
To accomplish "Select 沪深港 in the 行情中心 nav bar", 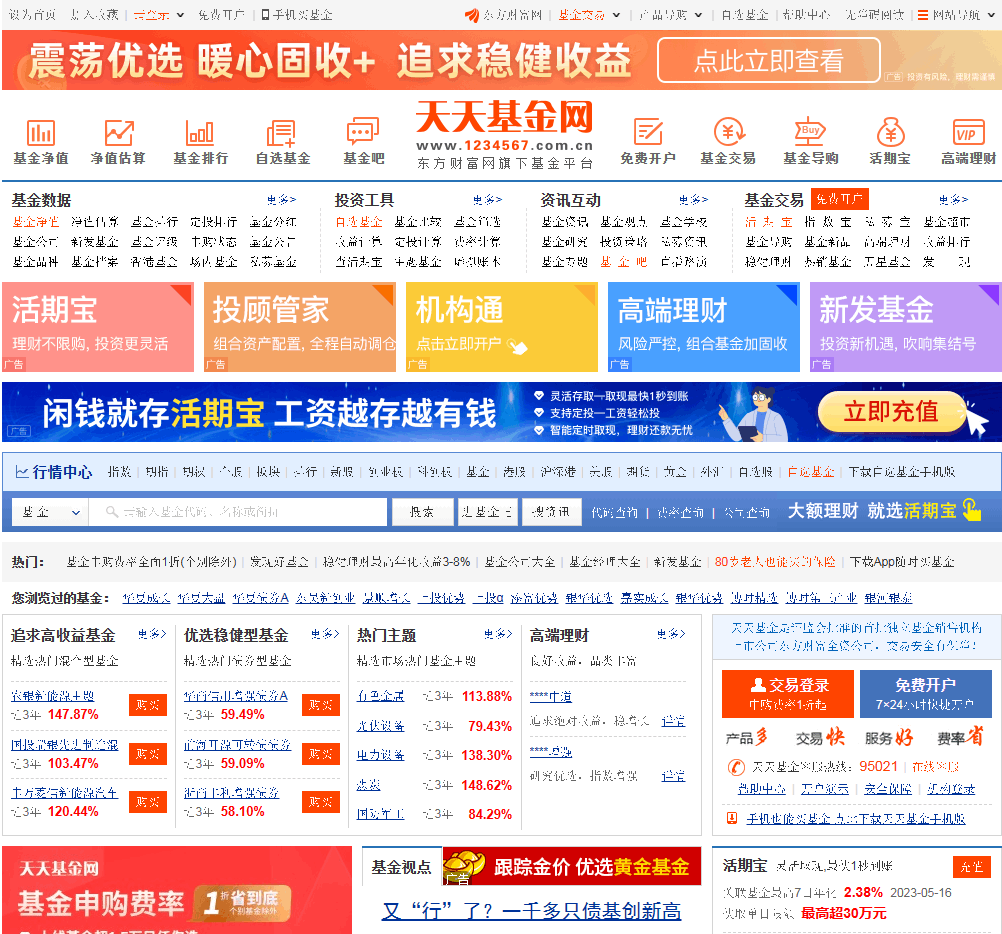I will pos(558,472).
